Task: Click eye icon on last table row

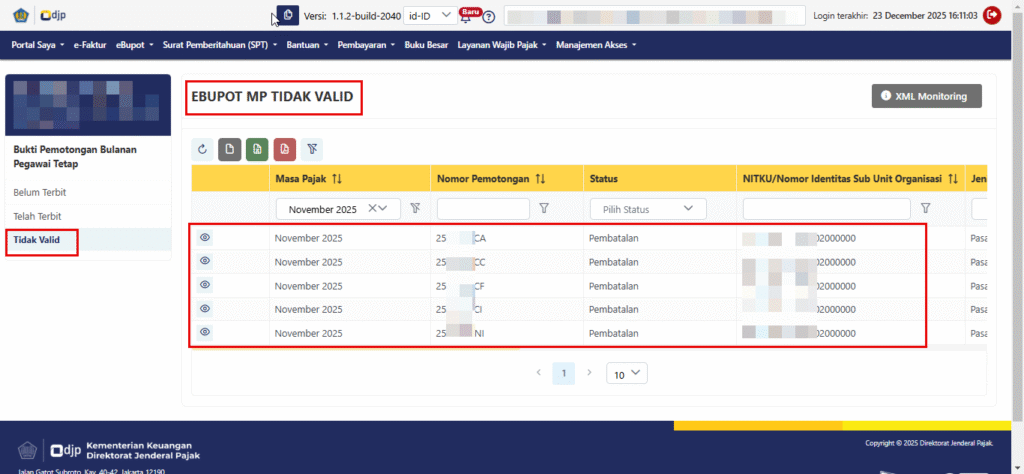Action: point(205,331)
